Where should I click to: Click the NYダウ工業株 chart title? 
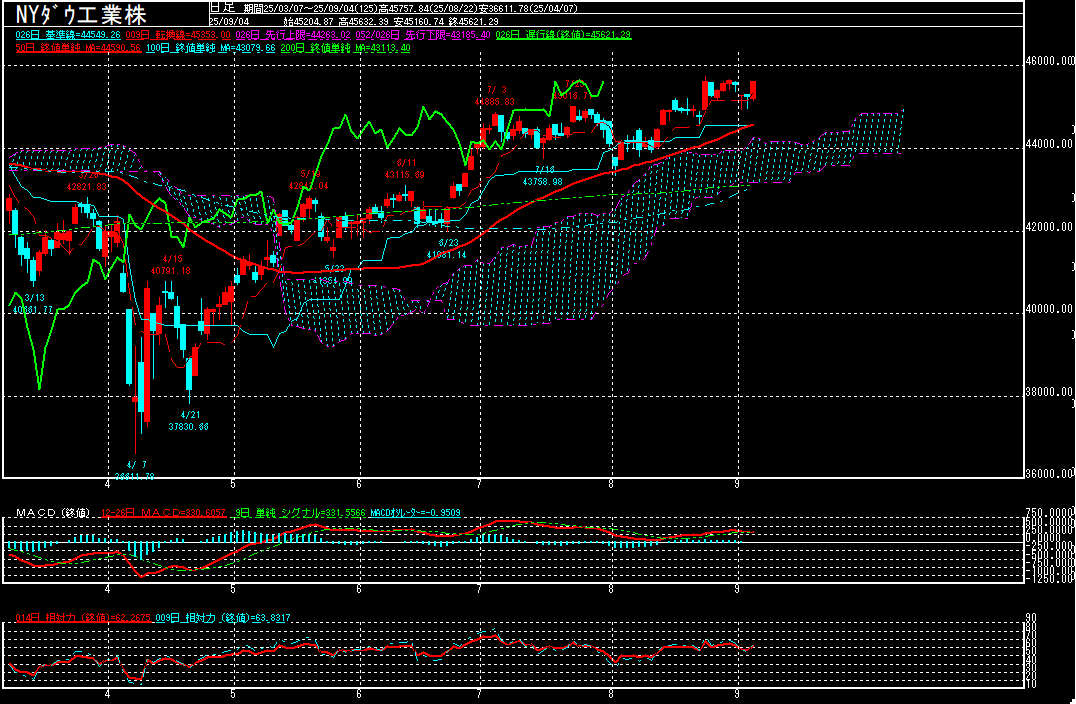(x=81, y=14)
